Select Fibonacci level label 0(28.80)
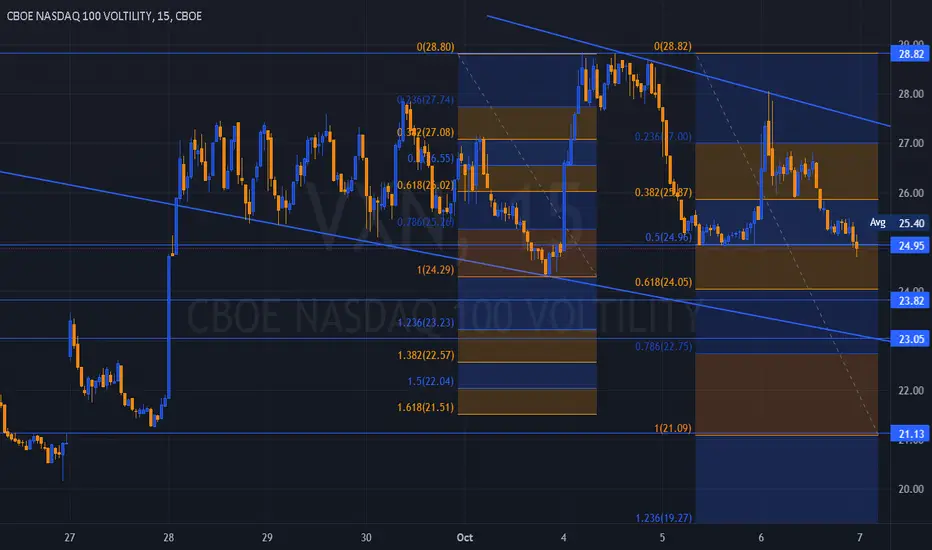 [x=435, y=46]
